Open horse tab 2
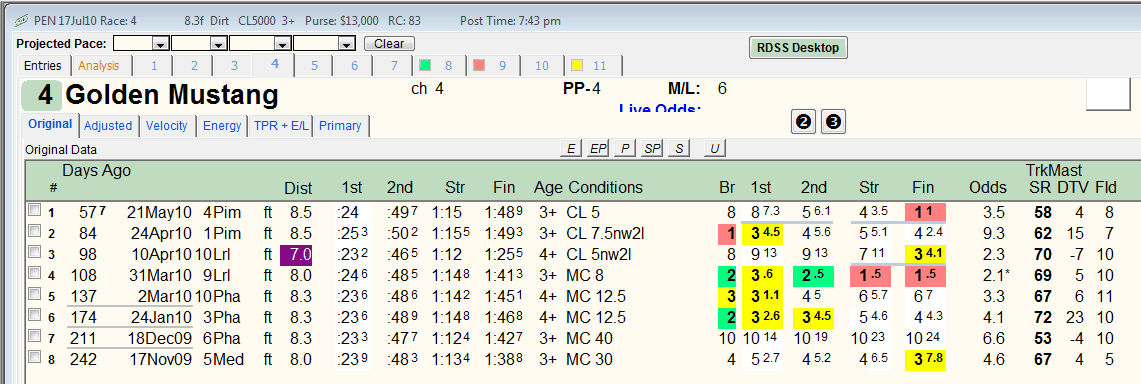1141x384 pixels. click(x=194, y=65)
